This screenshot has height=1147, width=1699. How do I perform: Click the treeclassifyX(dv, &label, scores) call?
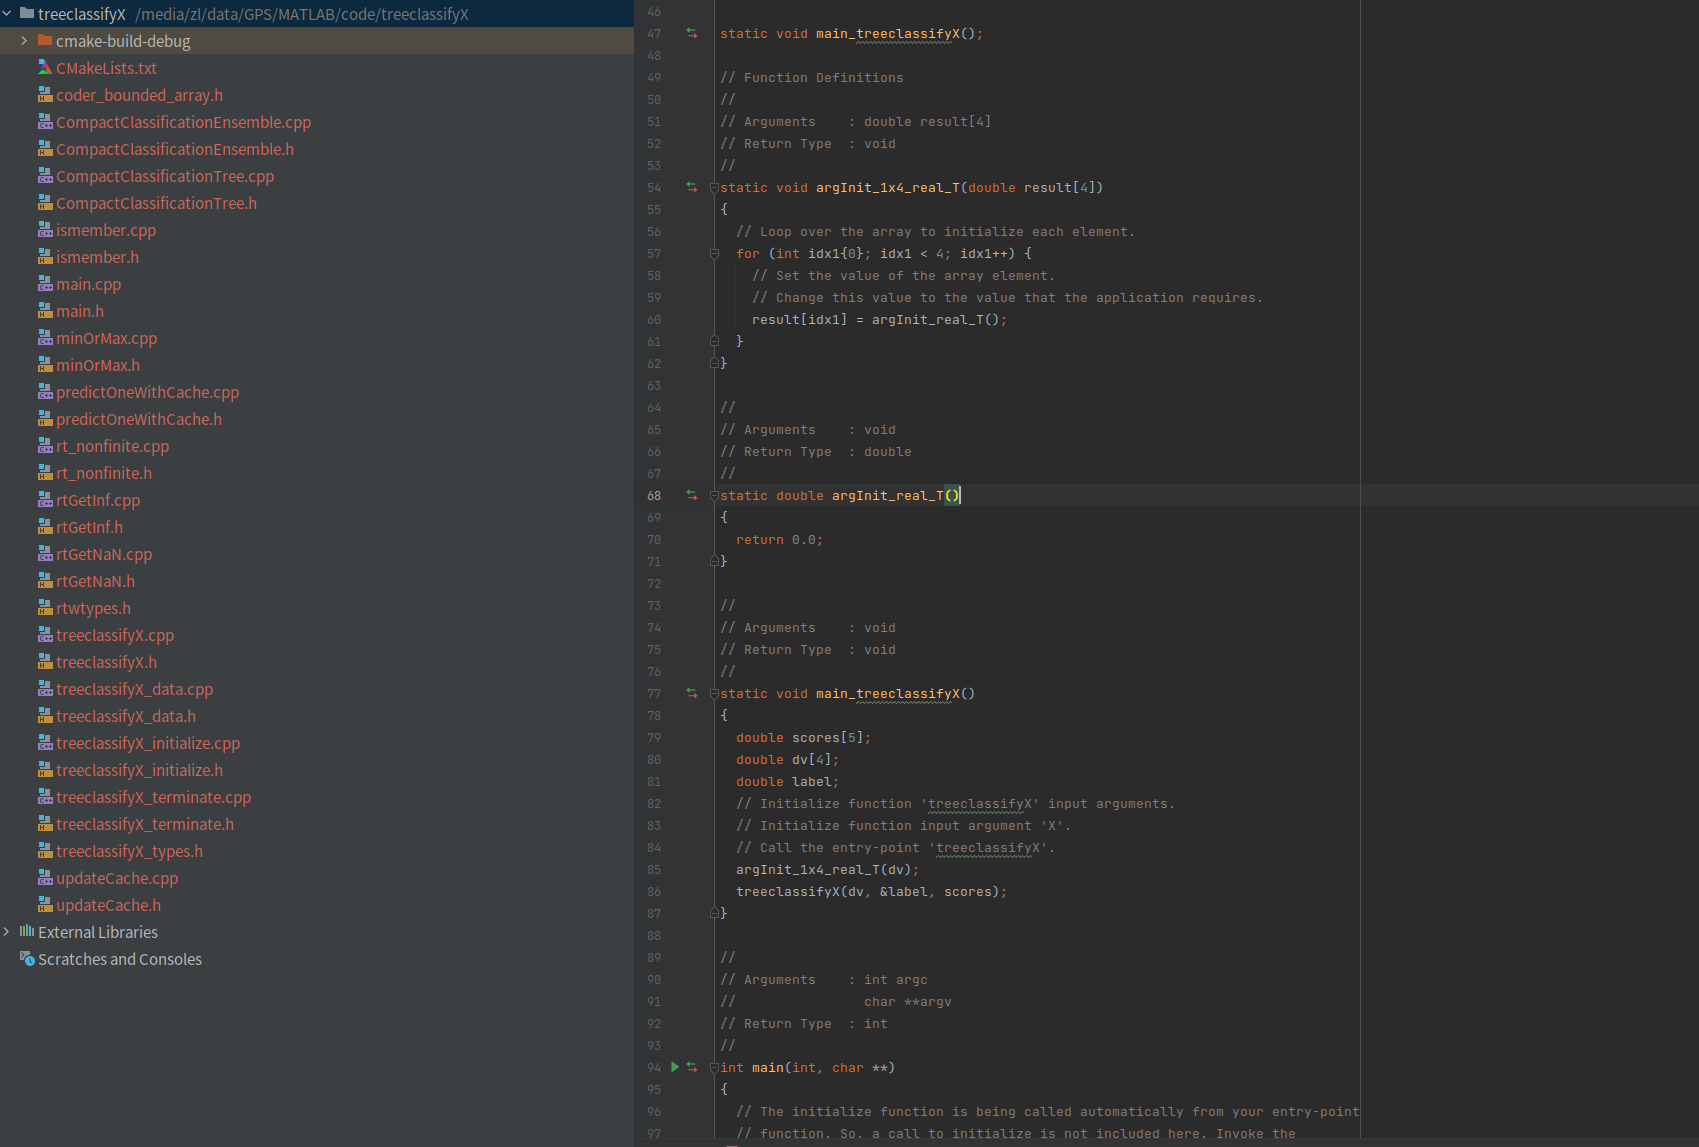click(872, 892)
